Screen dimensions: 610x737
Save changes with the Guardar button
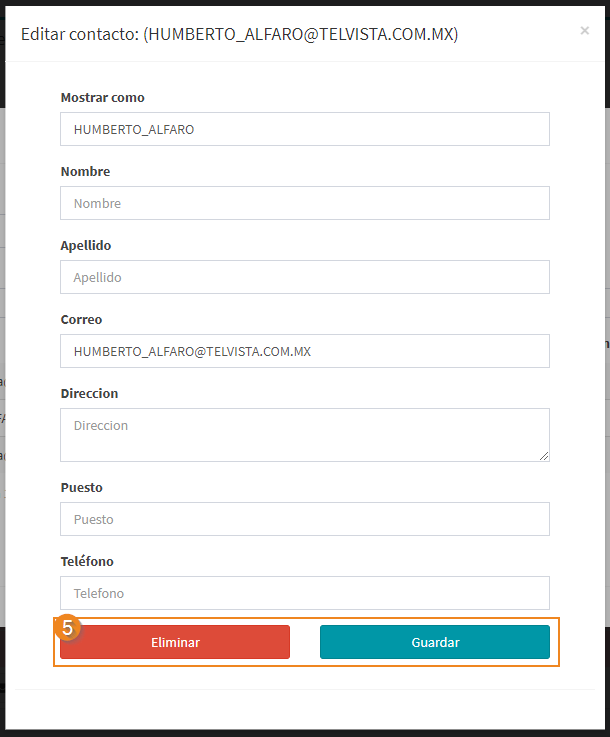(x=435, y=642)
